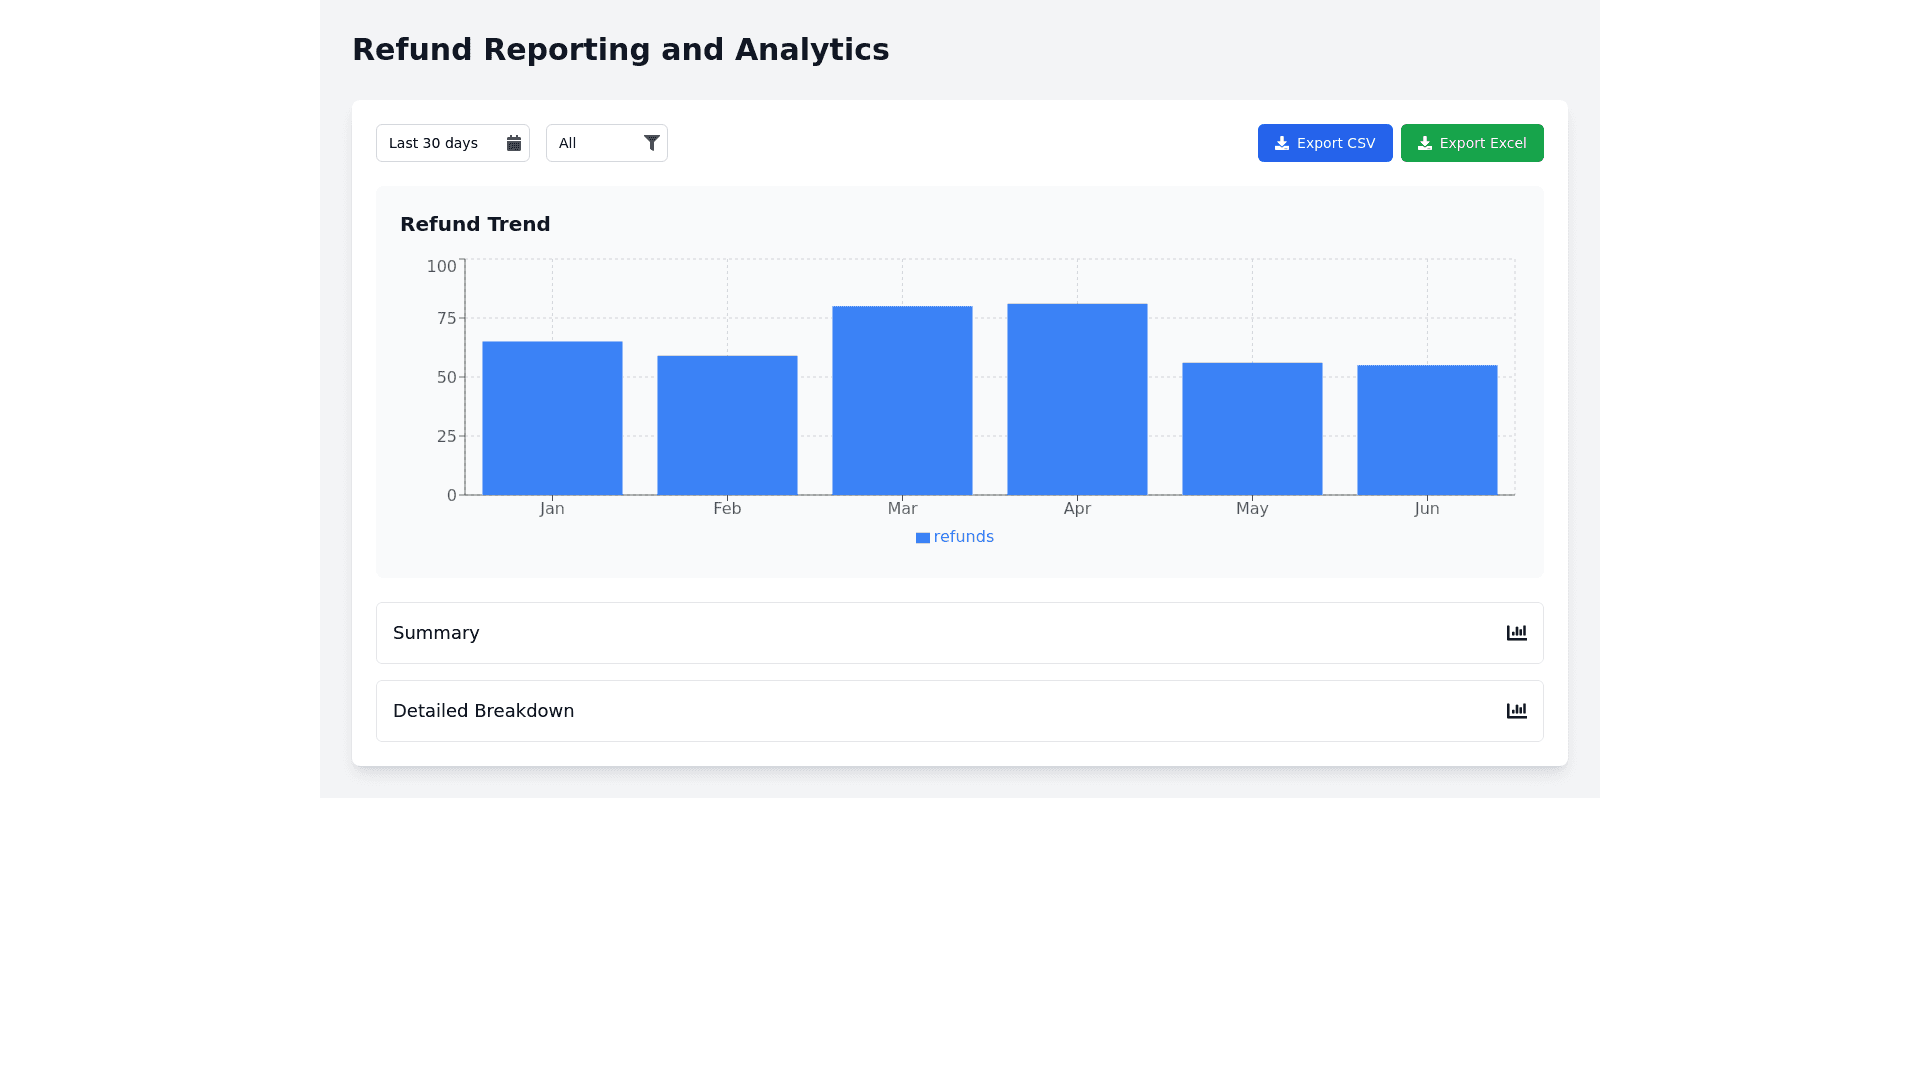1920x1080 pixels.
Task: Click the Jun bar in chart
Action: [1427, 430]
